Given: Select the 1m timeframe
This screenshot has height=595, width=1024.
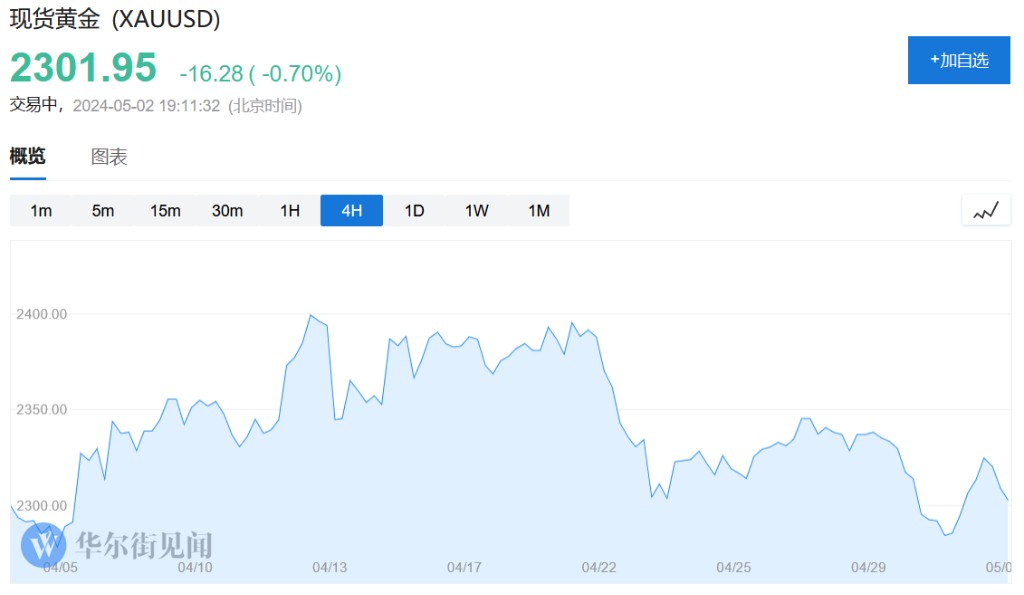Looking at the screenshot, I should 41,211.
